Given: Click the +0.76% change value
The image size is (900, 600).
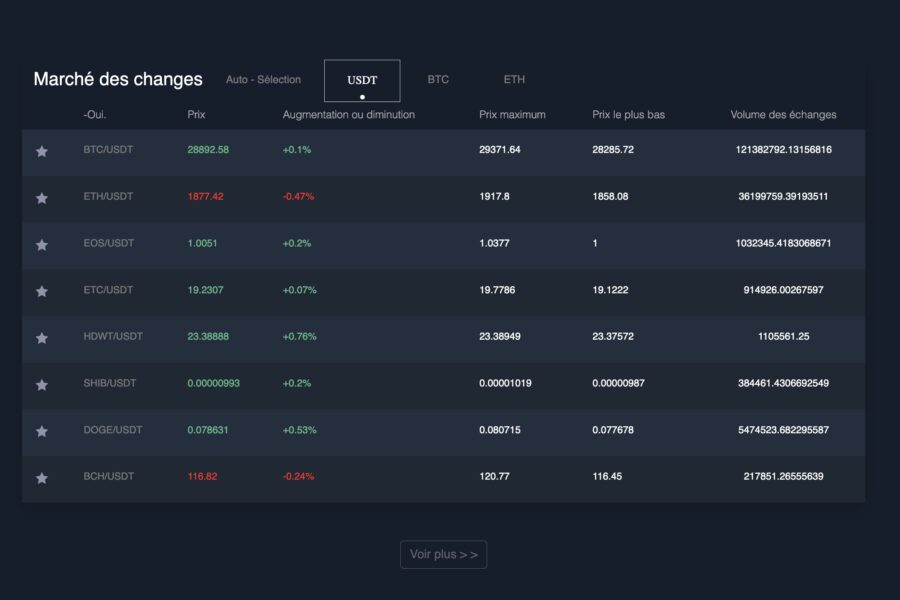Looking at the screenshot, I should 299,336.
